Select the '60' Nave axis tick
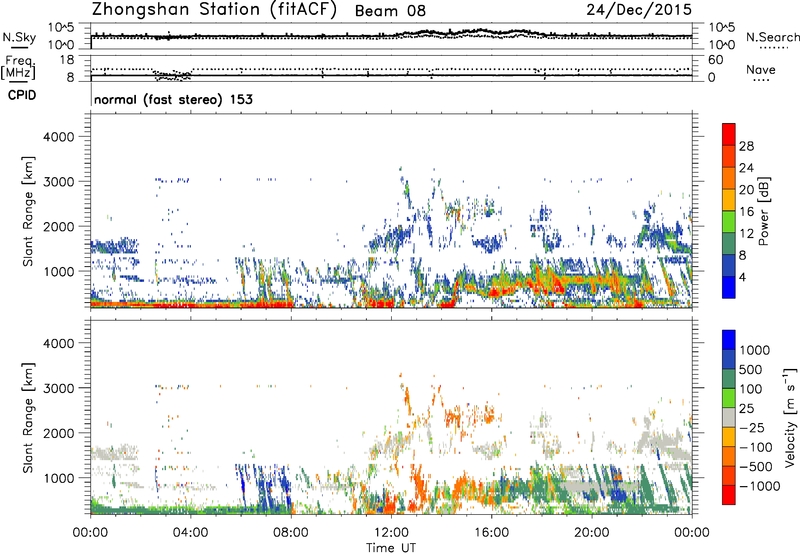 click(x=715, y=60)
